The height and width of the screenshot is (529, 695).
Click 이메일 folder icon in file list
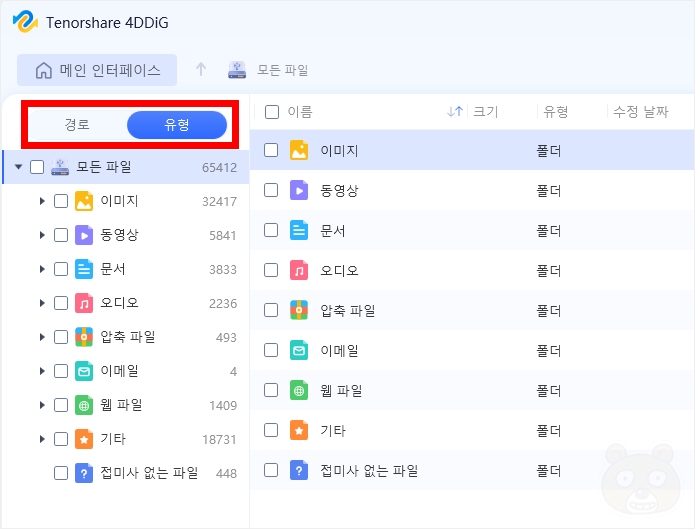tap(299, 350)
